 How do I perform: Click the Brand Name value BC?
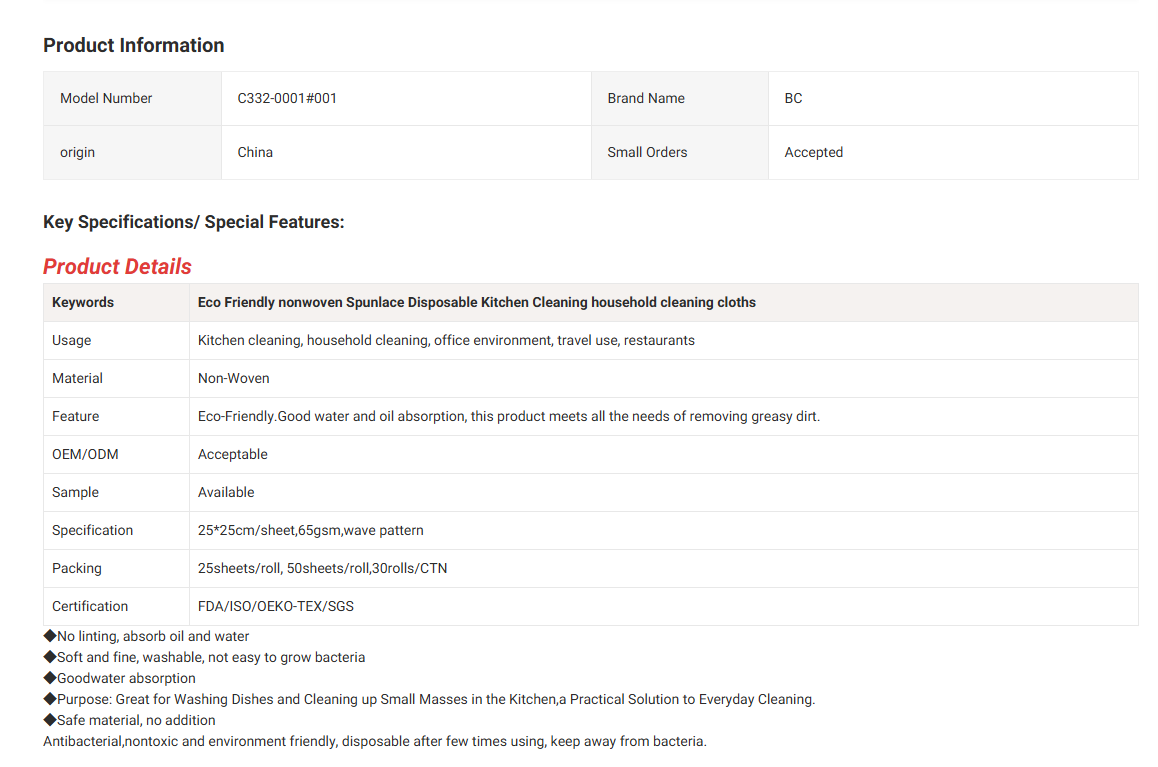pos(793,98)
